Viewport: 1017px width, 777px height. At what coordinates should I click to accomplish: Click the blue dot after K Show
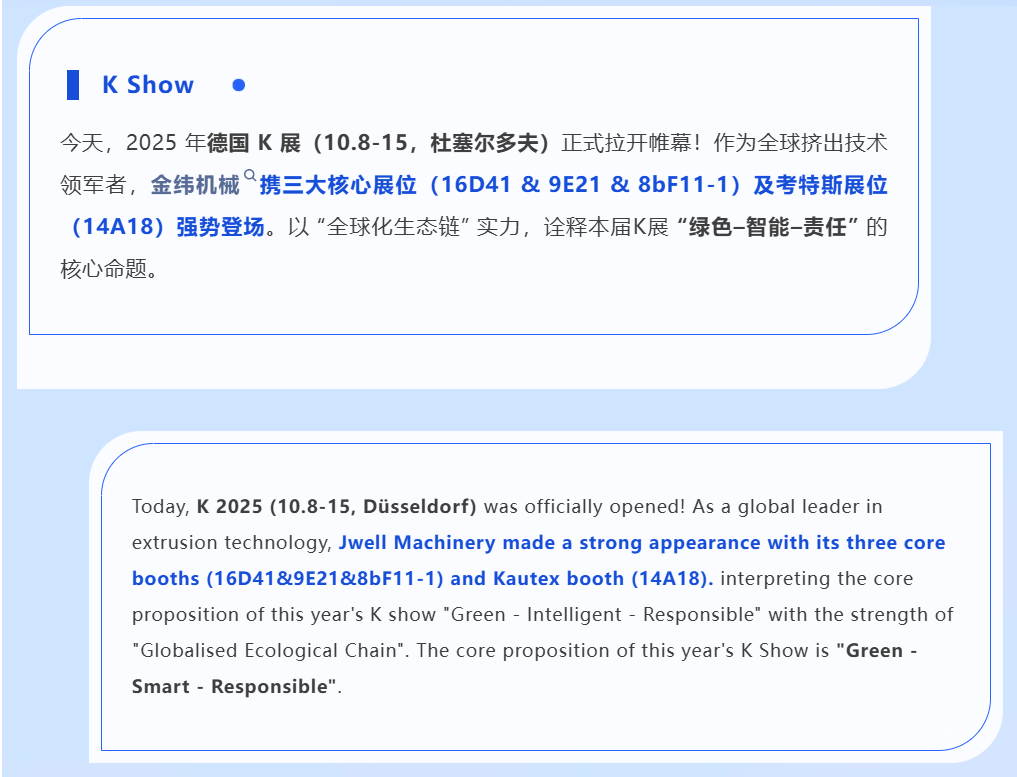click(238, 85)
